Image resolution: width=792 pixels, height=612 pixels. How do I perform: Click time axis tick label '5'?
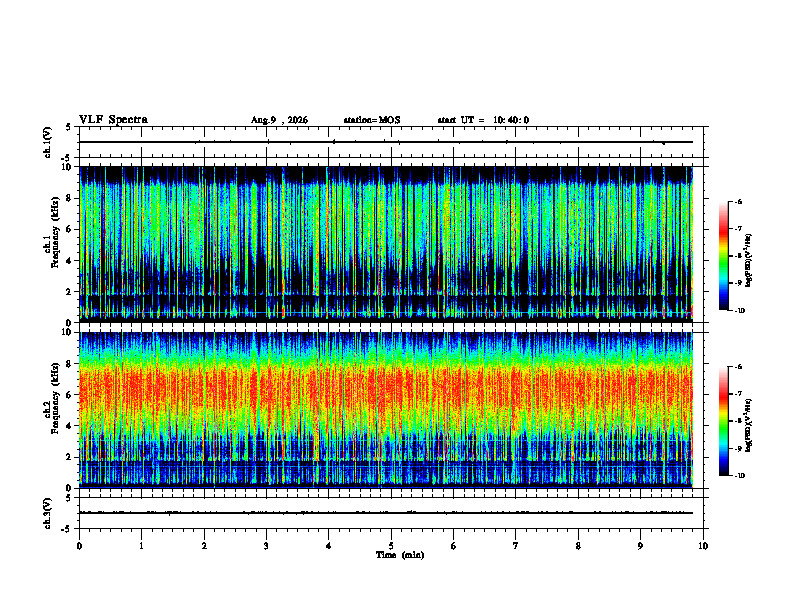click(x=391, y=546)
